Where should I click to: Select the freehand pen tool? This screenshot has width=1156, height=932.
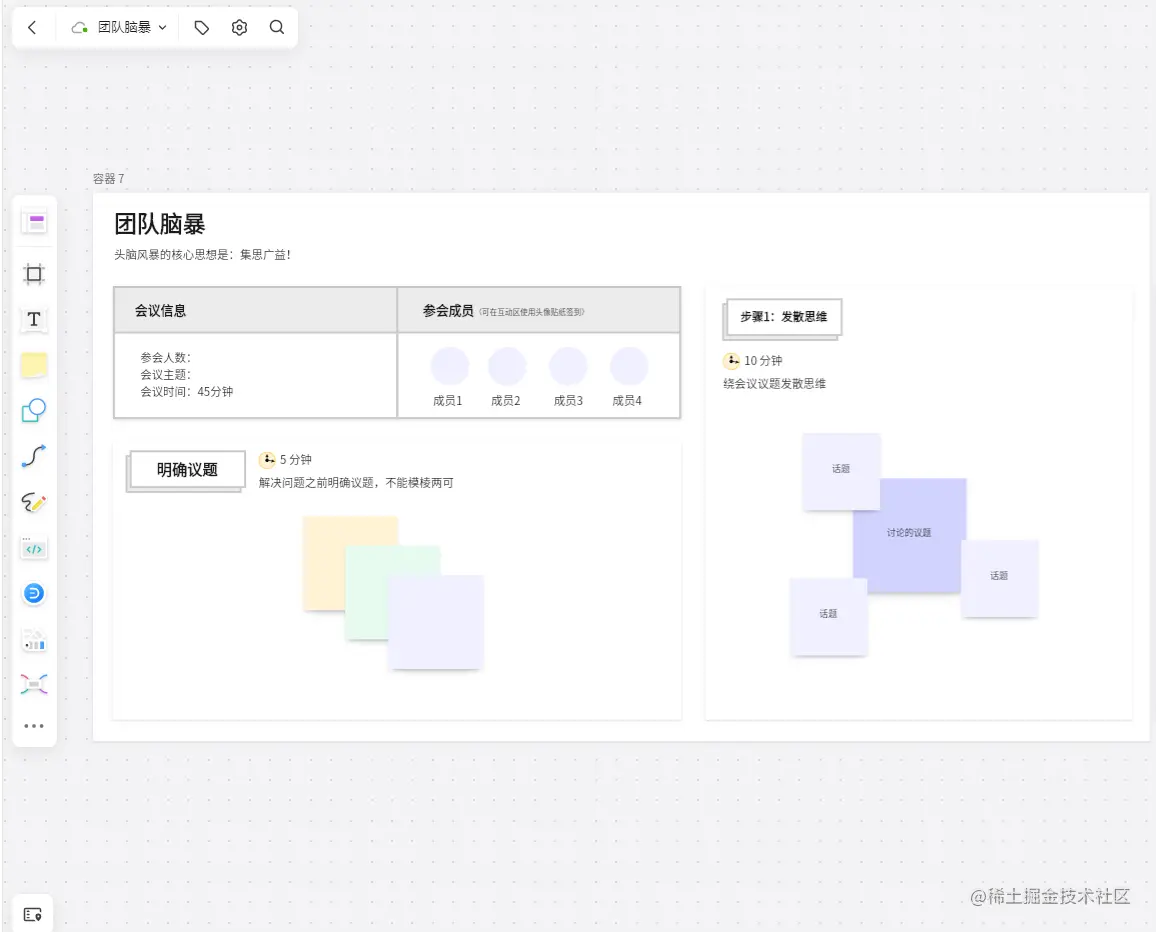34,502
